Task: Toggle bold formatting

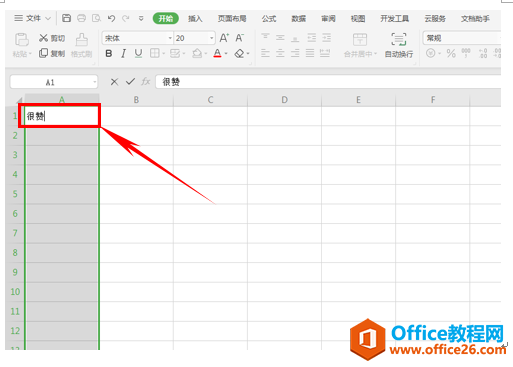Action: [x=109, y=53]
